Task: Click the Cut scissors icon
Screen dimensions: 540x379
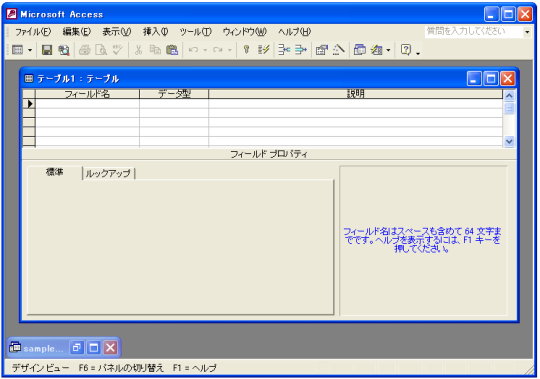Action: (x=138, y=50)
